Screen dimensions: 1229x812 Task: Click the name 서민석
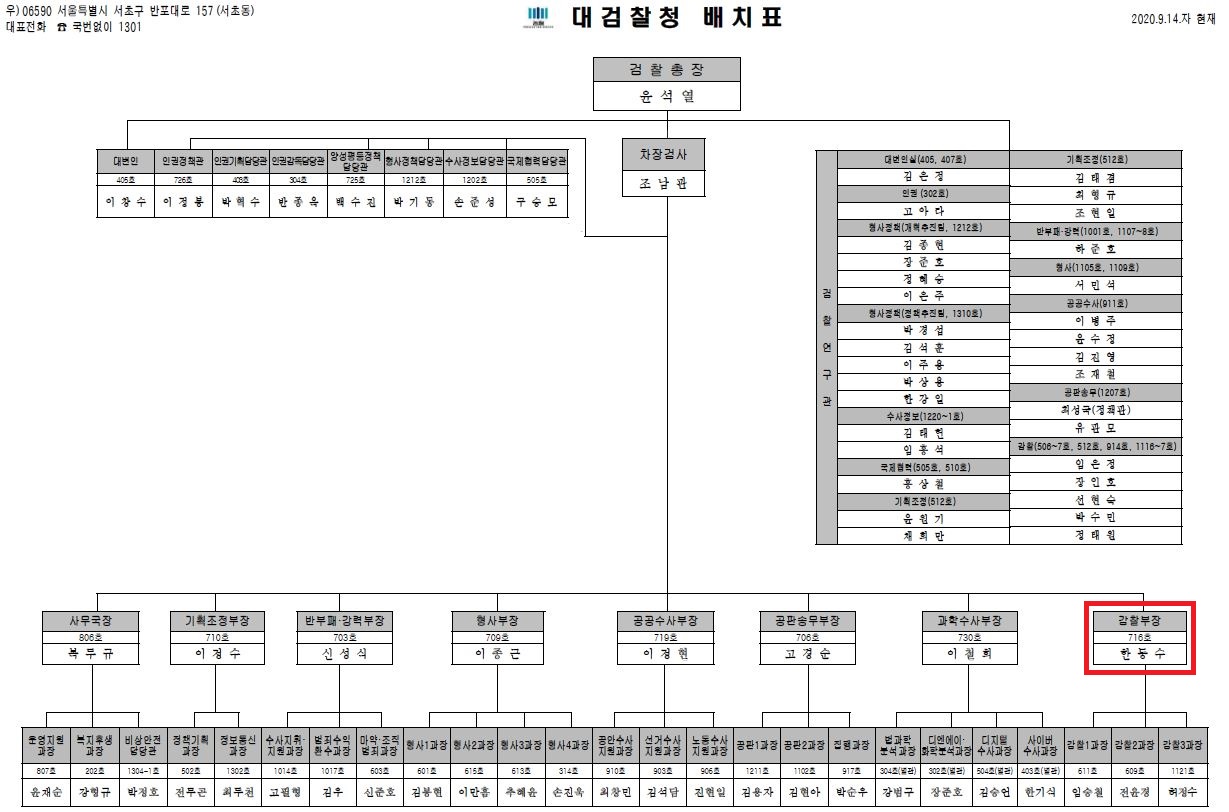point(1095,285)
